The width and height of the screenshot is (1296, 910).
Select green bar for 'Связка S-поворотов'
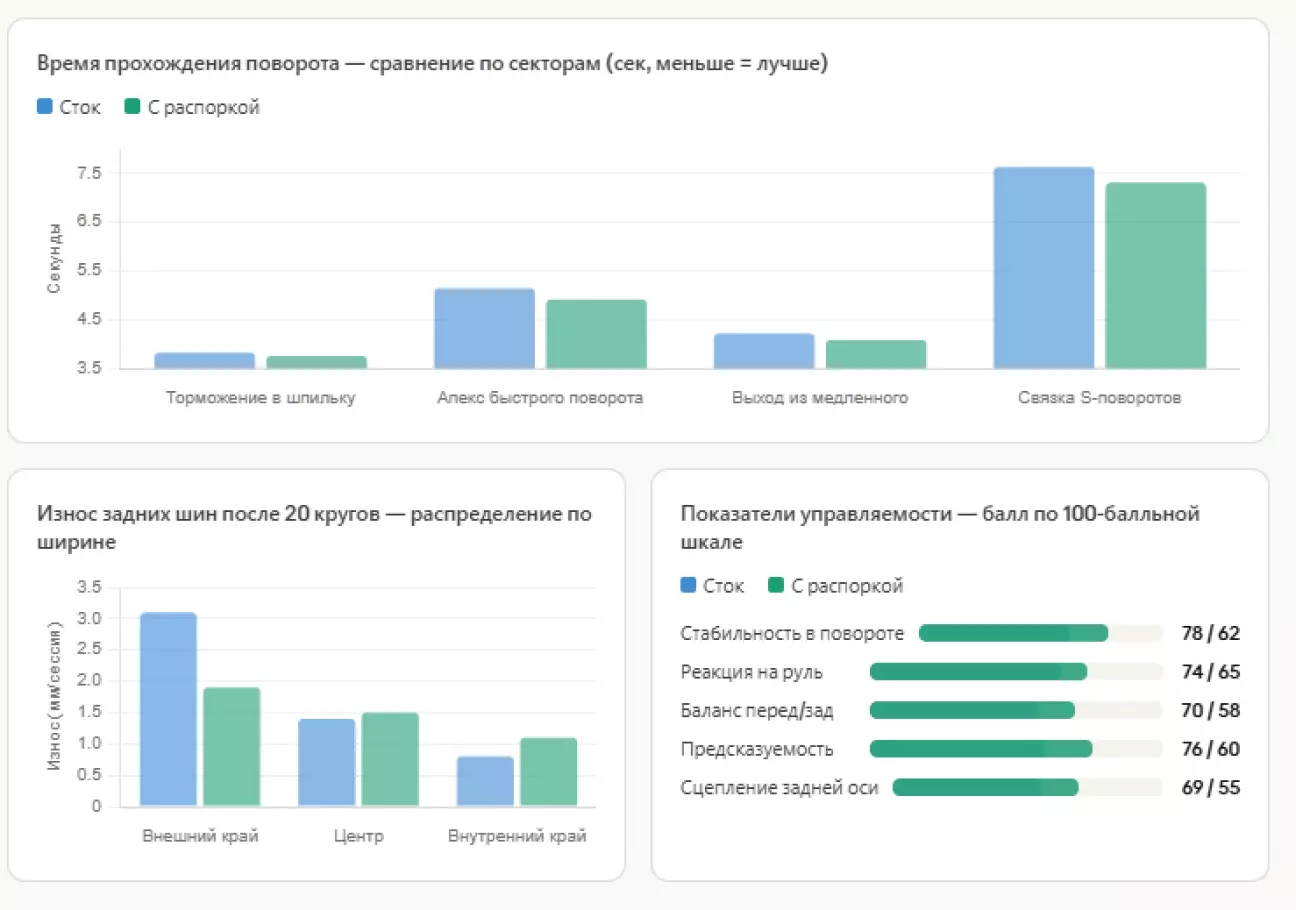(x=1155, y=276)
